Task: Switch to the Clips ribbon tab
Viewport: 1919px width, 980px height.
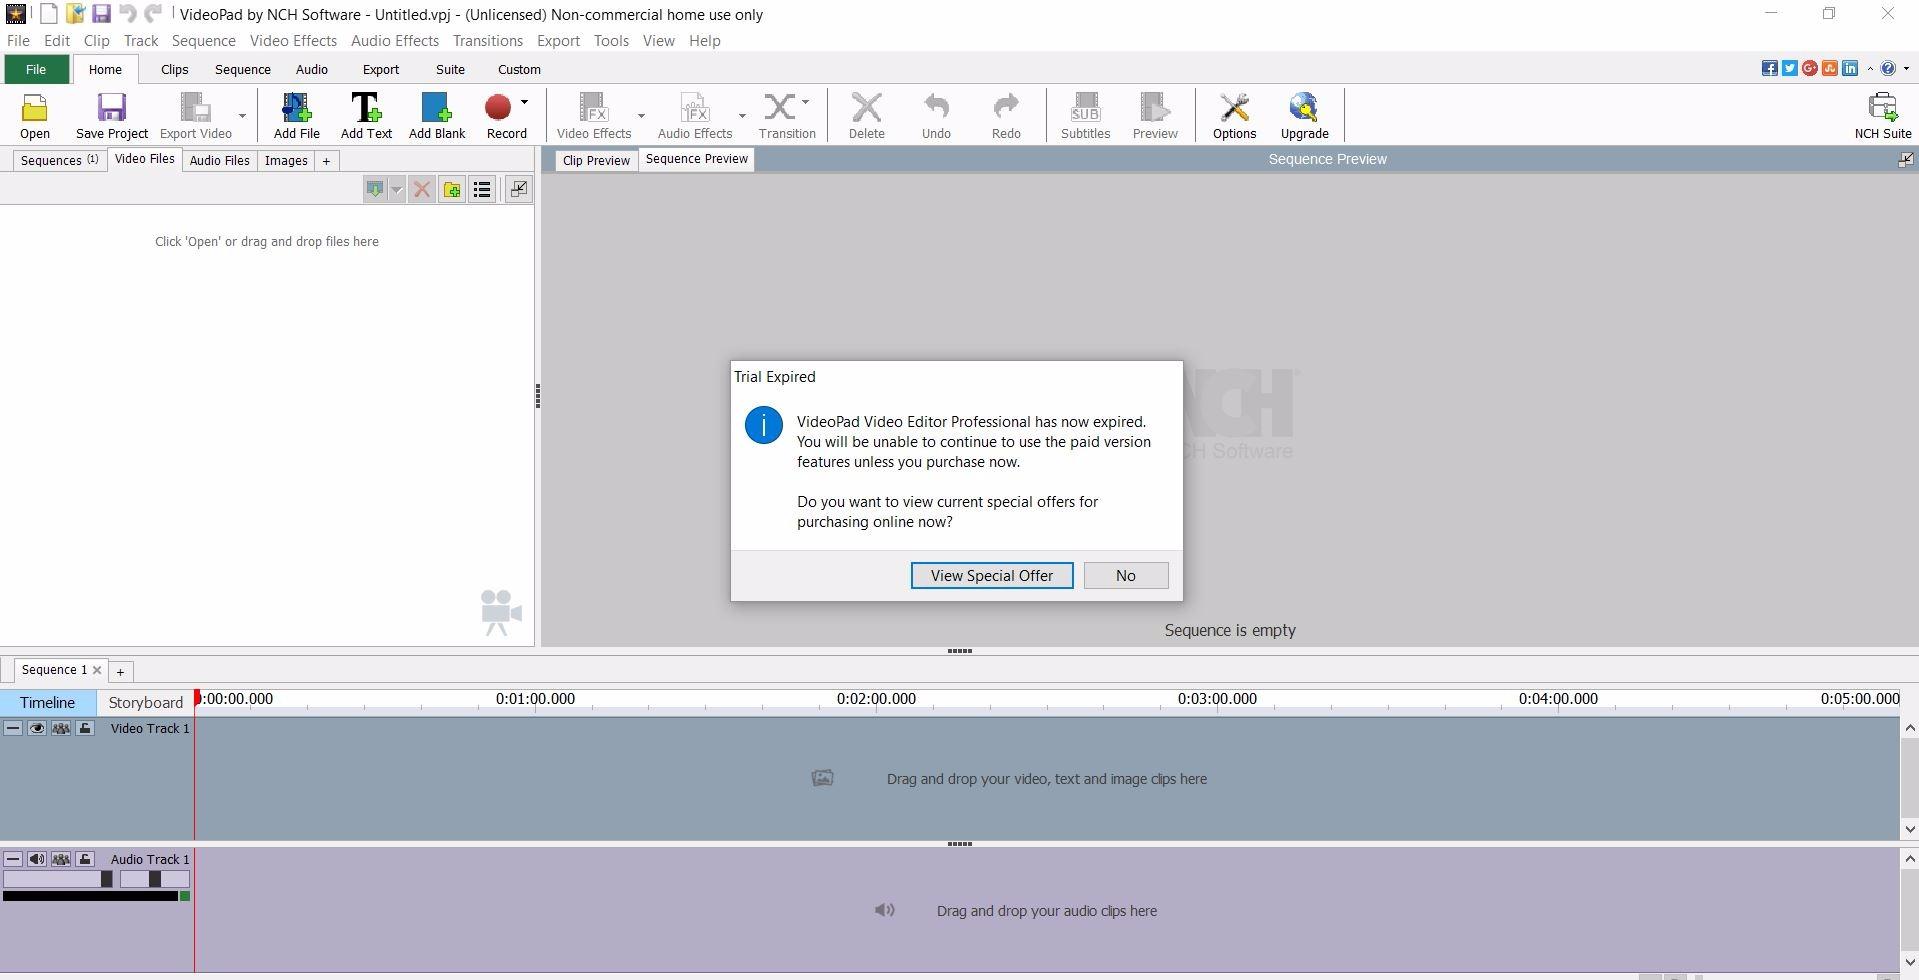Action: click(x=174, y=69)
